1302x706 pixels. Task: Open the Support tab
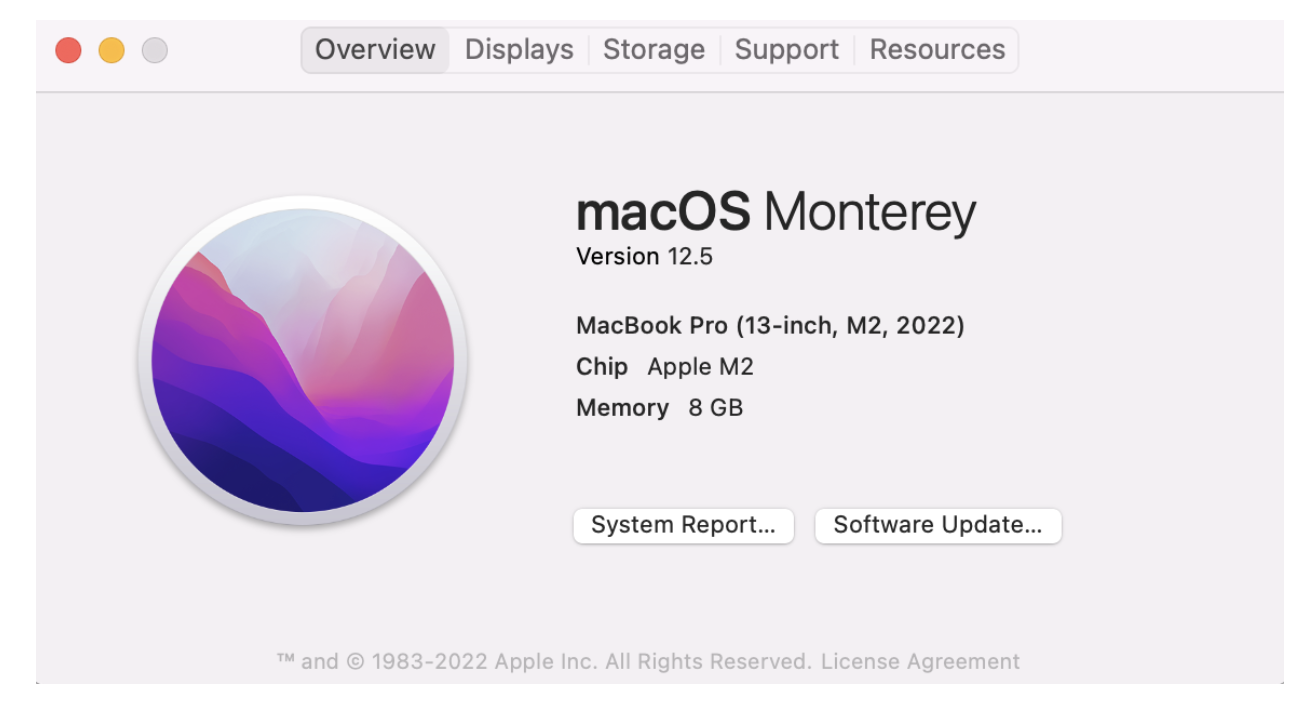786,49
